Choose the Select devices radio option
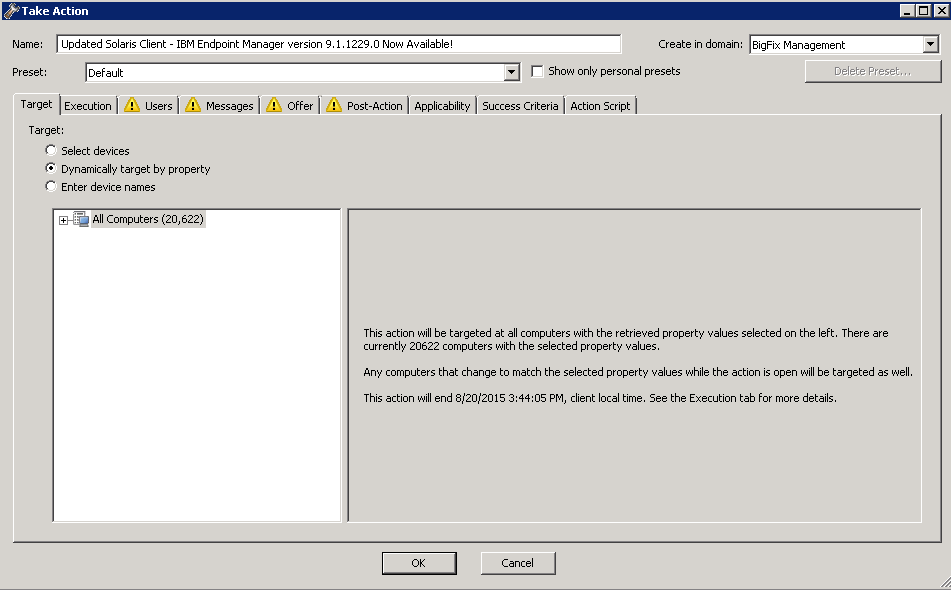951x590 pixels. pyautogui.click(x=51, y=150)
